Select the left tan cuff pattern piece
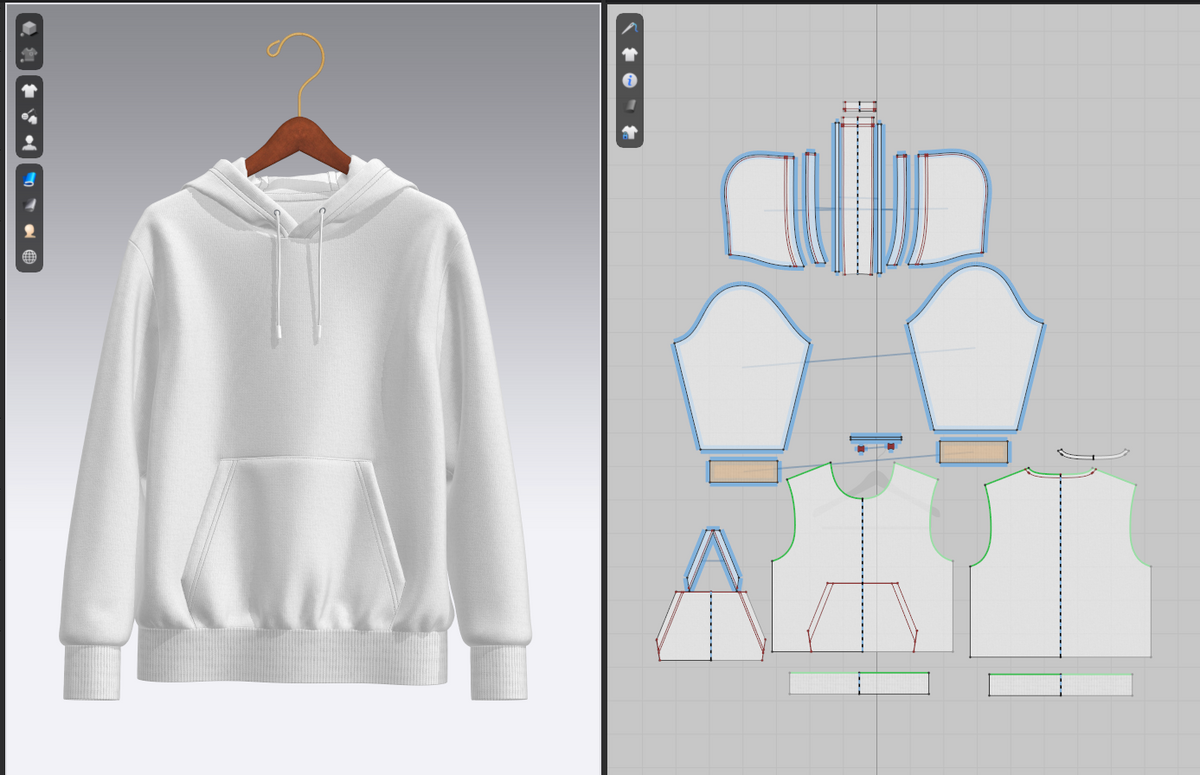This screenshot has width=1200, height=775. pyautogui.click(x=743, y=471)
